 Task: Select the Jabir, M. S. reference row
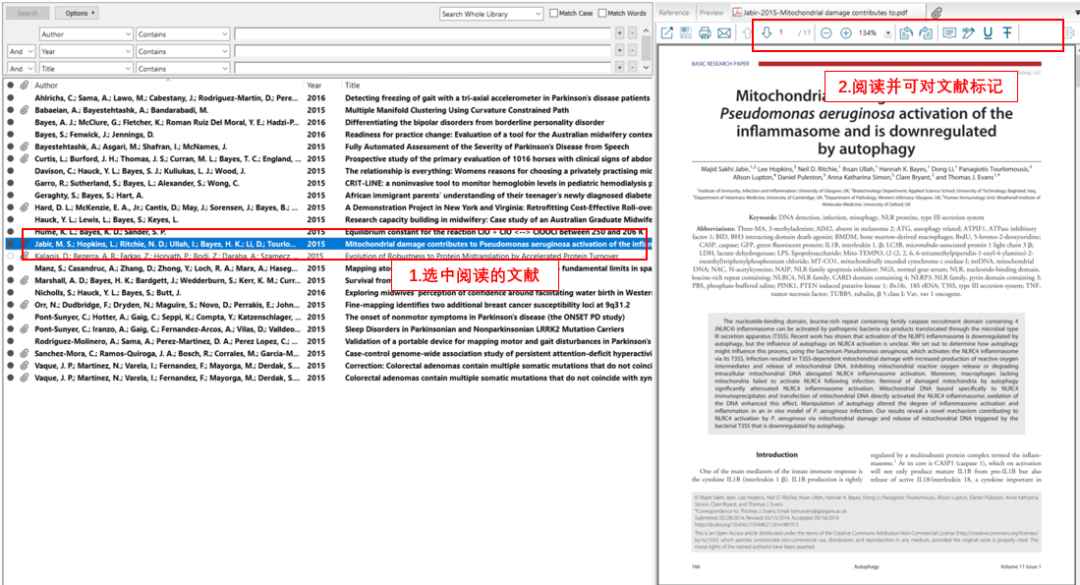tap(328, 244)
